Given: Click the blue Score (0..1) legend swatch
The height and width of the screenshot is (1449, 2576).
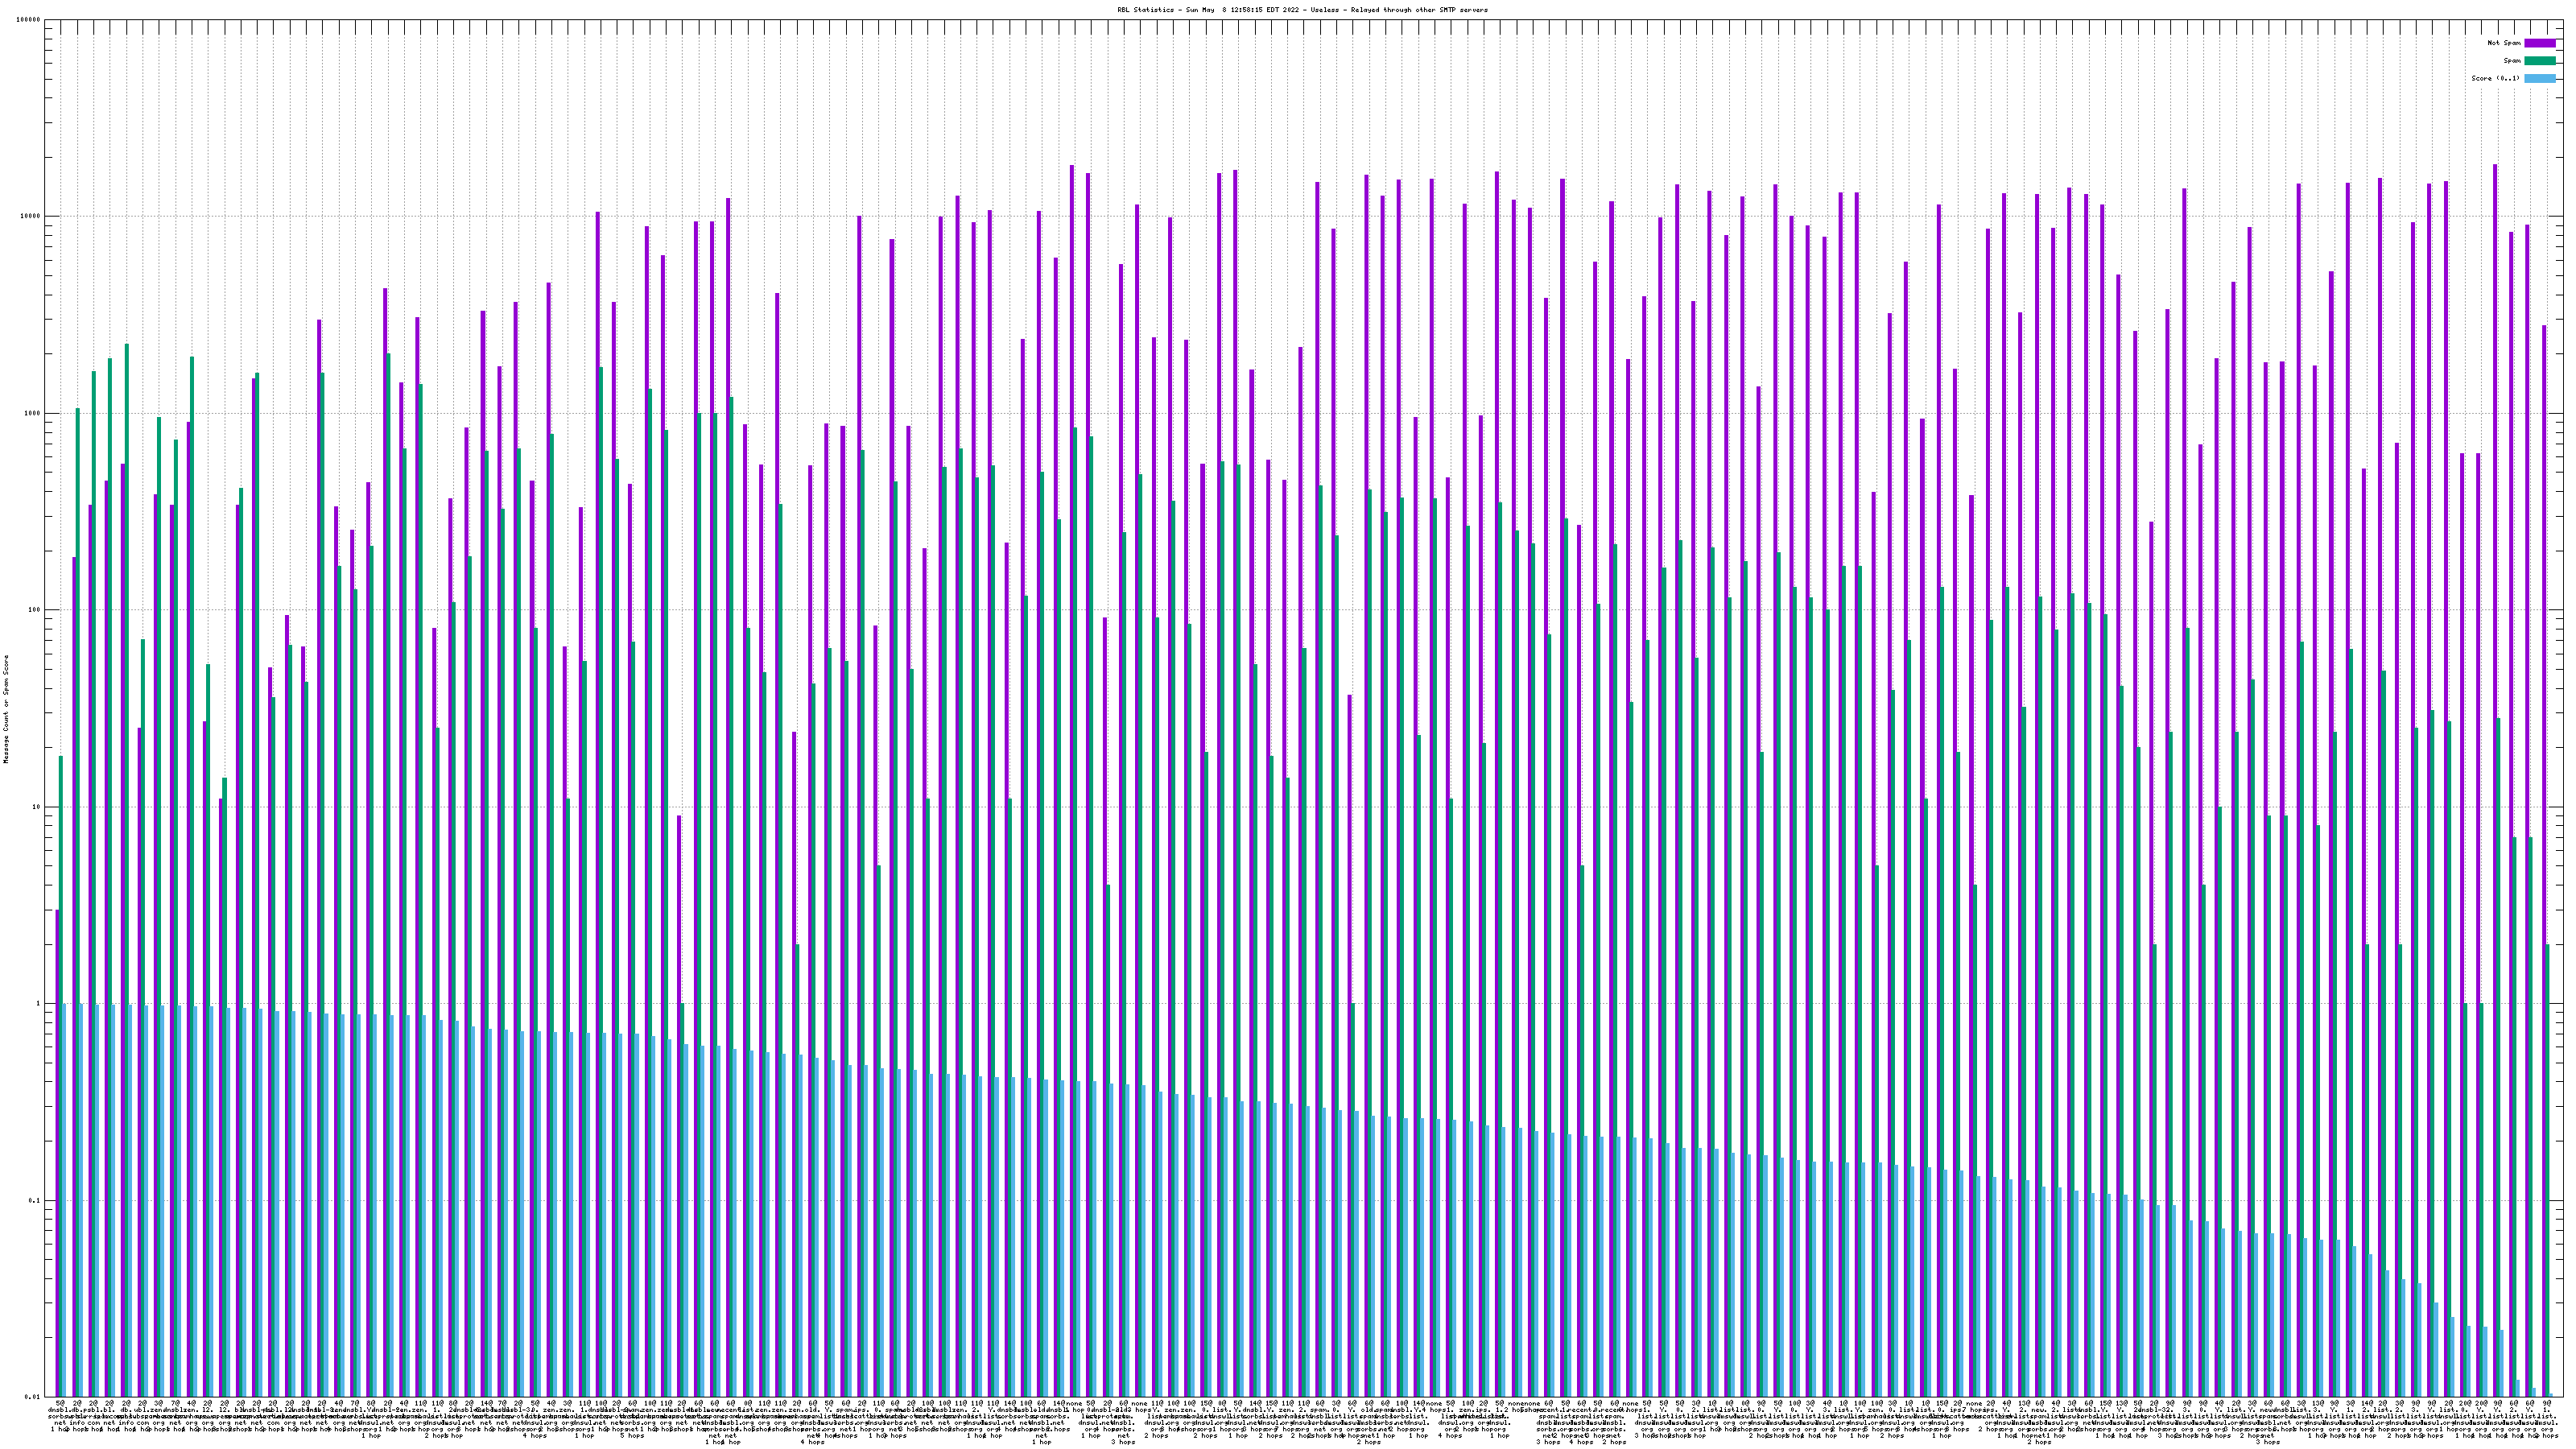Looking at the screenshot, I should pyautogui.click(x=2539, y=78).
